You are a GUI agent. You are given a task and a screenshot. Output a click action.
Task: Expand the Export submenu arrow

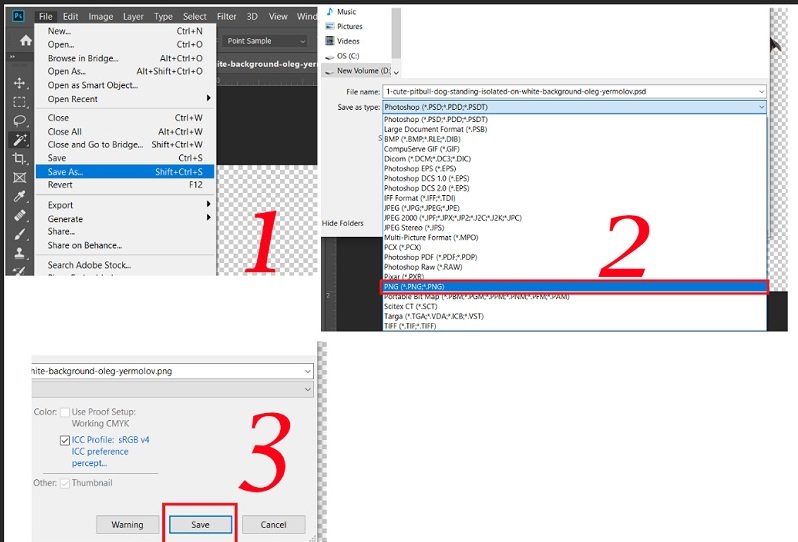point(208,204)
